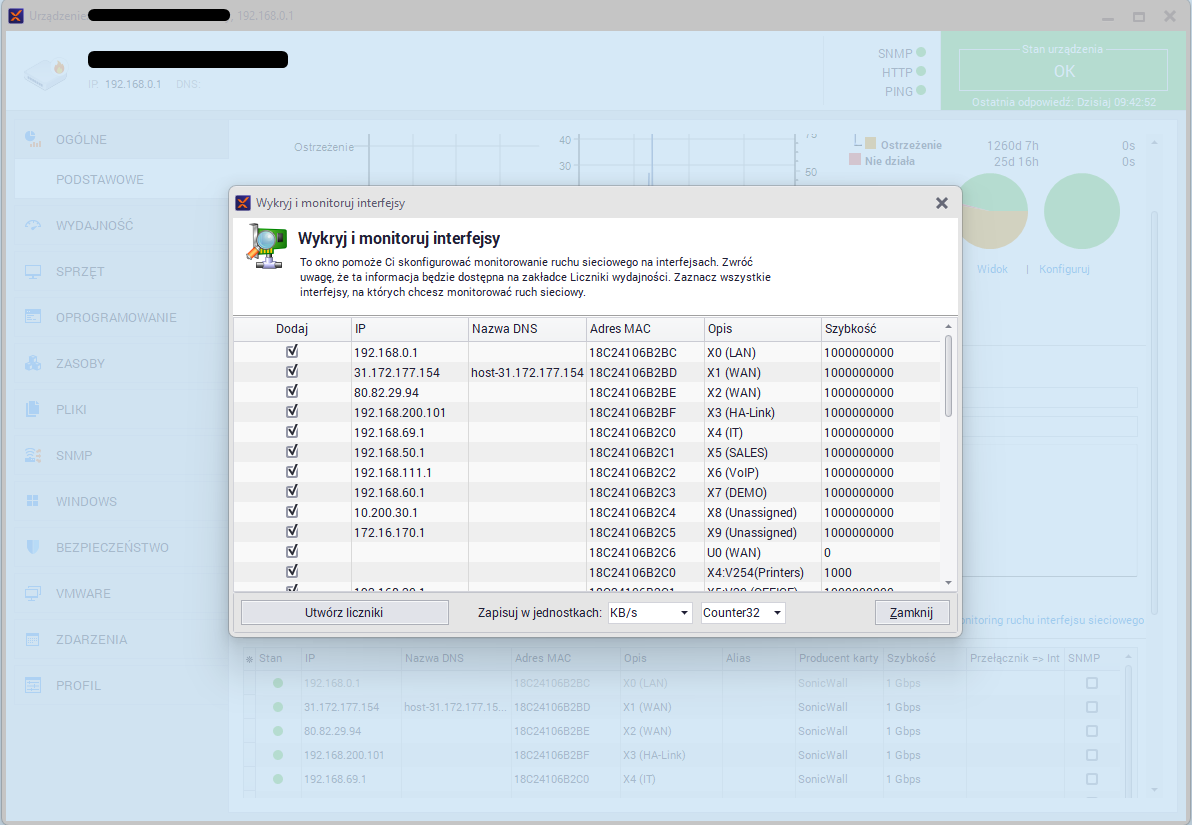
Task: Toggle checkbox for X6 (VoIP) interface
Action: tap(292, 472)
